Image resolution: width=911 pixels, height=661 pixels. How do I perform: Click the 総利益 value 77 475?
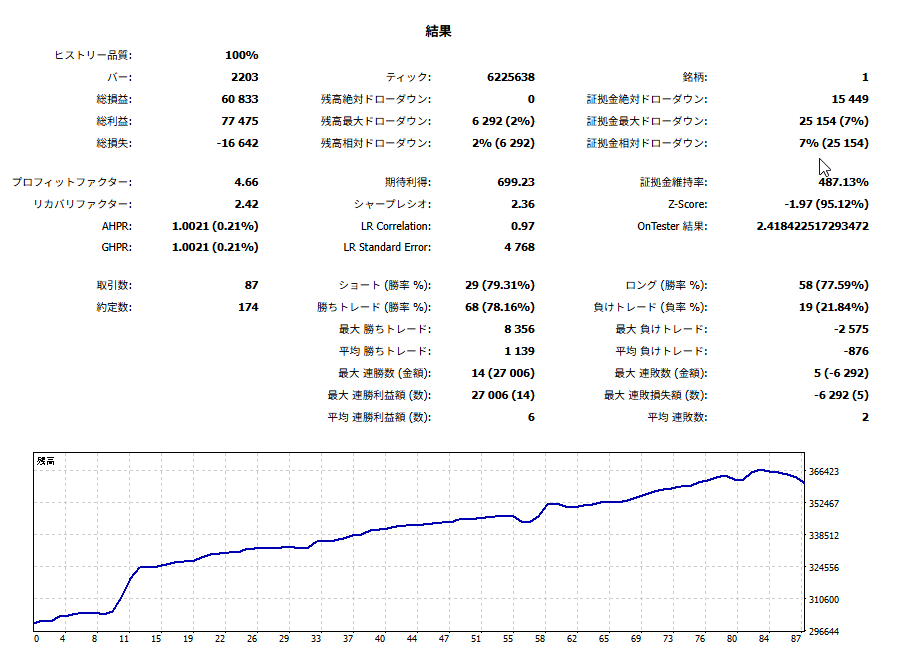(x=239, y=121)
